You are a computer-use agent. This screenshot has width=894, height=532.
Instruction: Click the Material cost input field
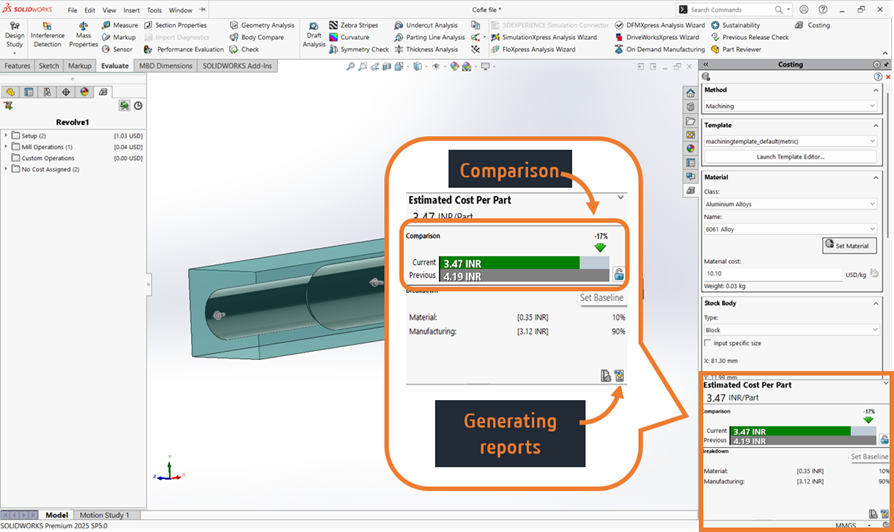pos(773,274)
